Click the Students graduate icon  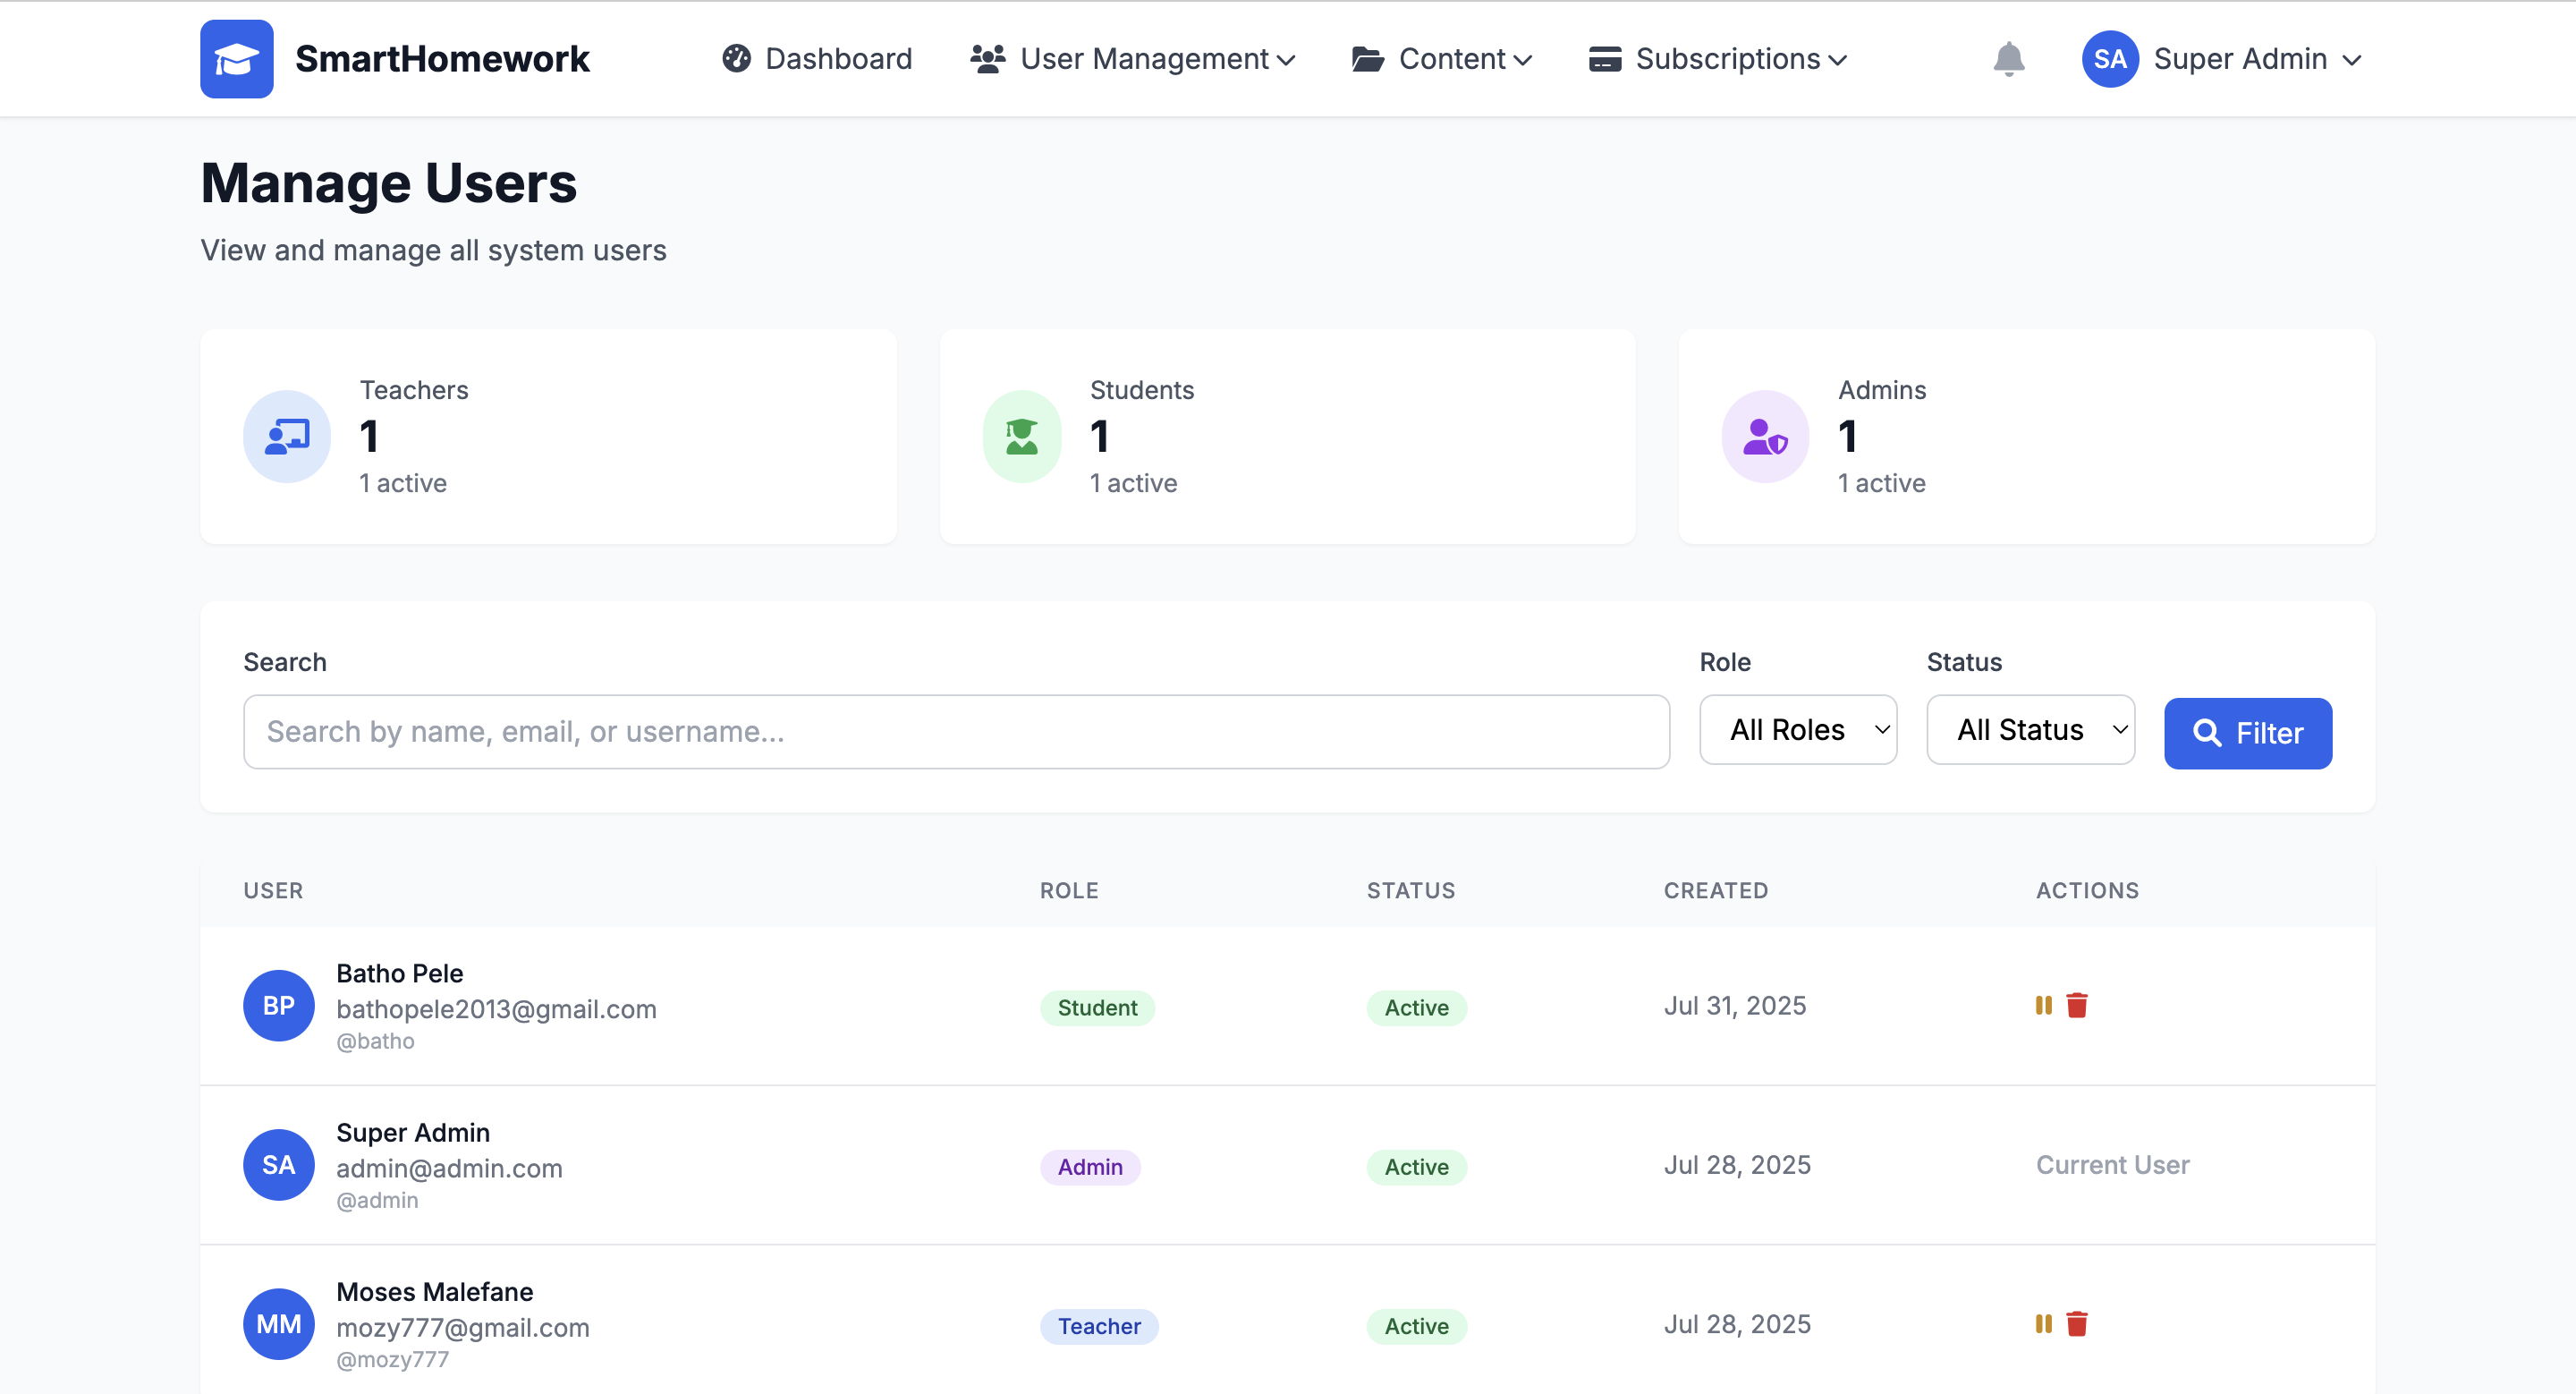point(1021,437)
